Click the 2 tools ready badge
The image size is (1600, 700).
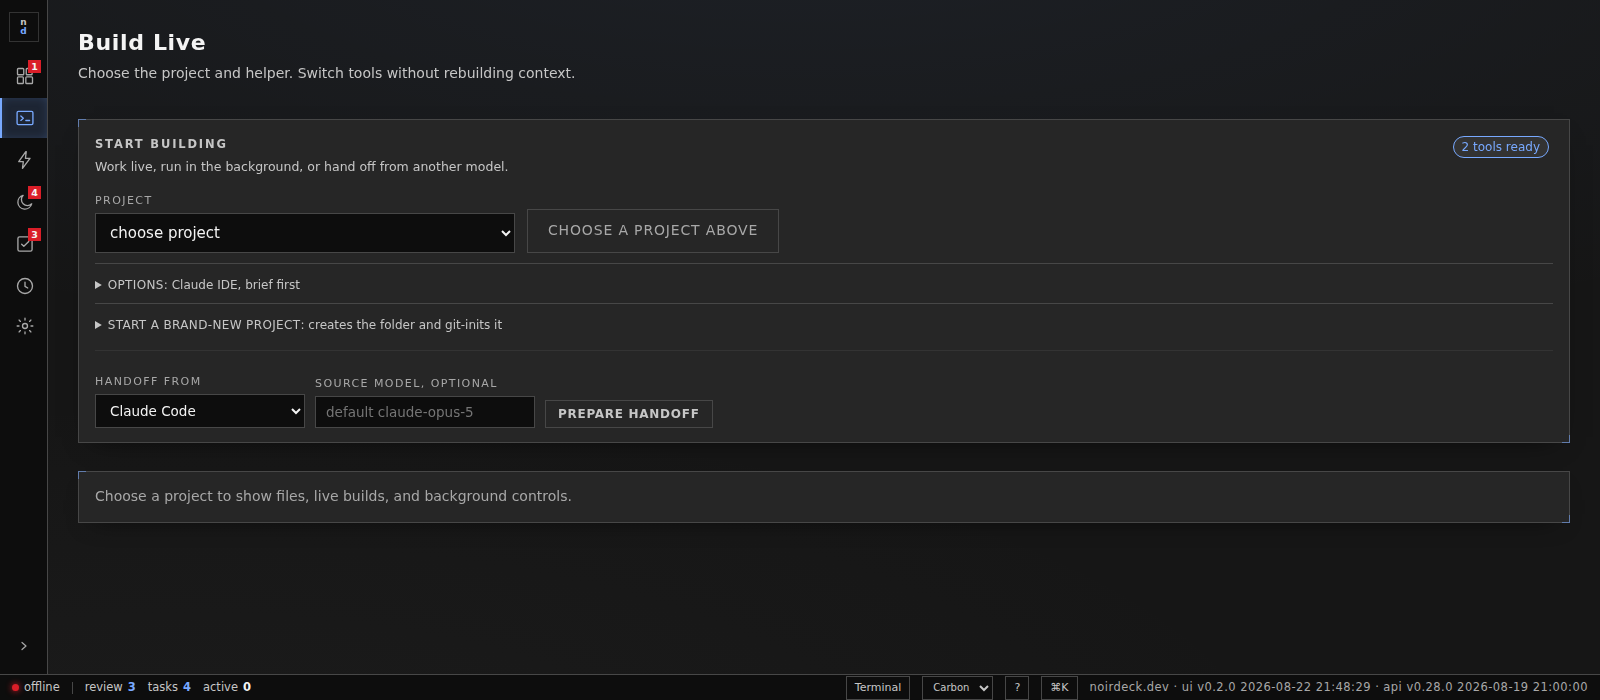click(1501, 147)
